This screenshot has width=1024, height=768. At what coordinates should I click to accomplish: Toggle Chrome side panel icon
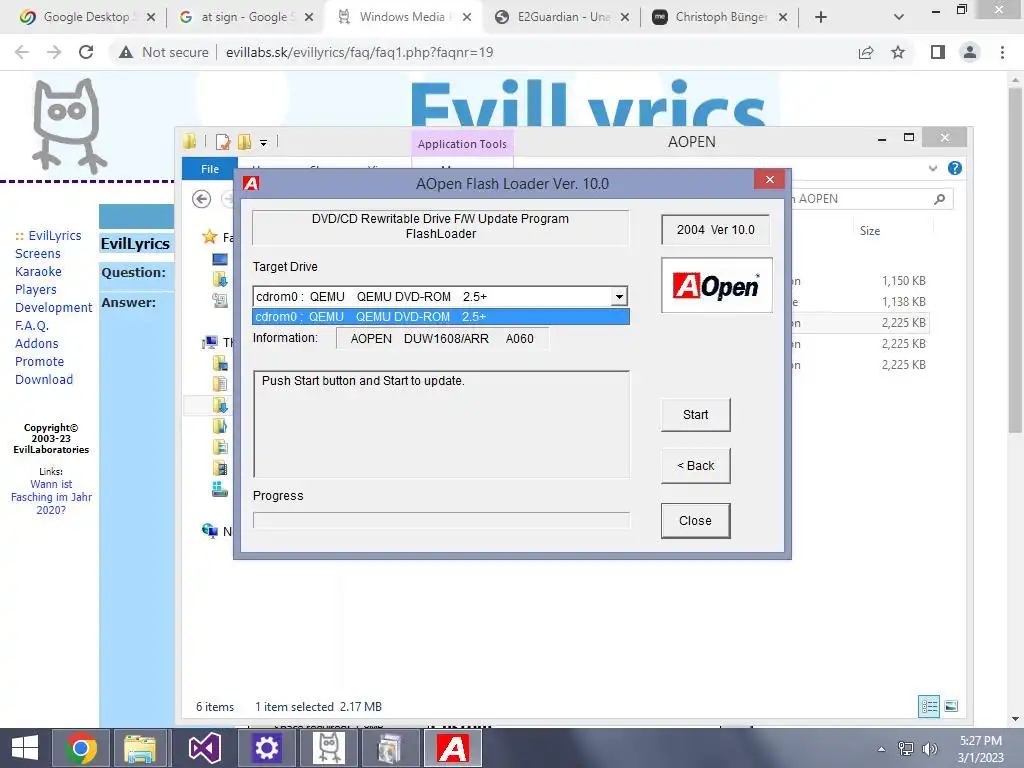click(938, 52)
